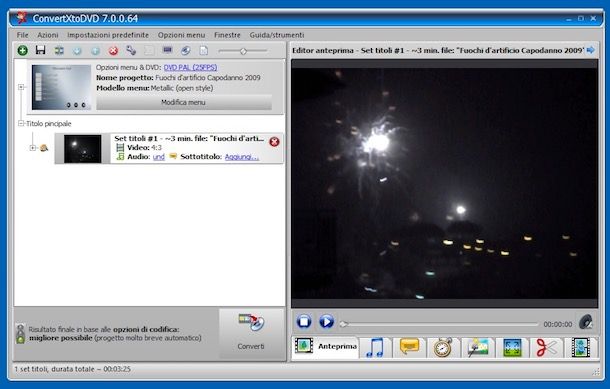Add a file with the green plus icon
This screenshot has height=389, width=610.
23,50
